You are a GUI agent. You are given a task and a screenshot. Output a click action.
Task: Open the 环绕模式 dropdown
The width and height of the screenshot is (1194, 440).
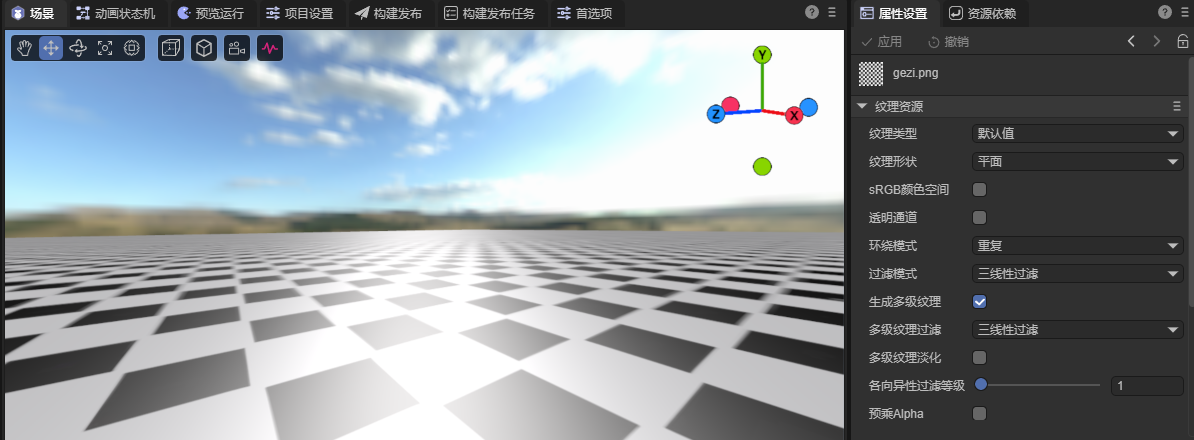coord(1078,245)
